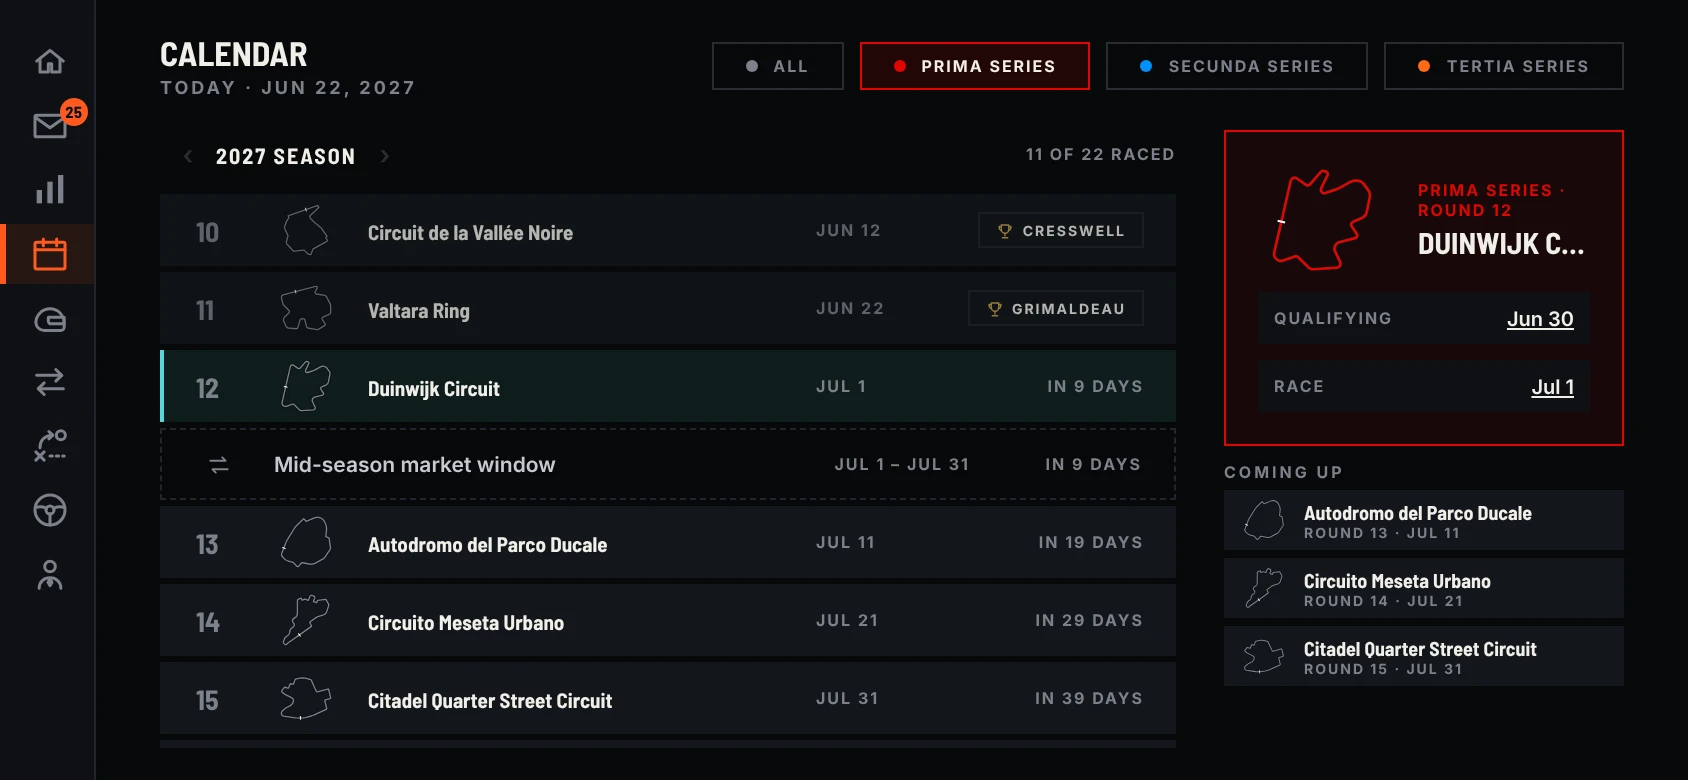This screenshot has height=780, width=1688.
Task: Click the round 15 Citadel Quarter track outline
Action: pyautogui.click(x=306, y=698)
